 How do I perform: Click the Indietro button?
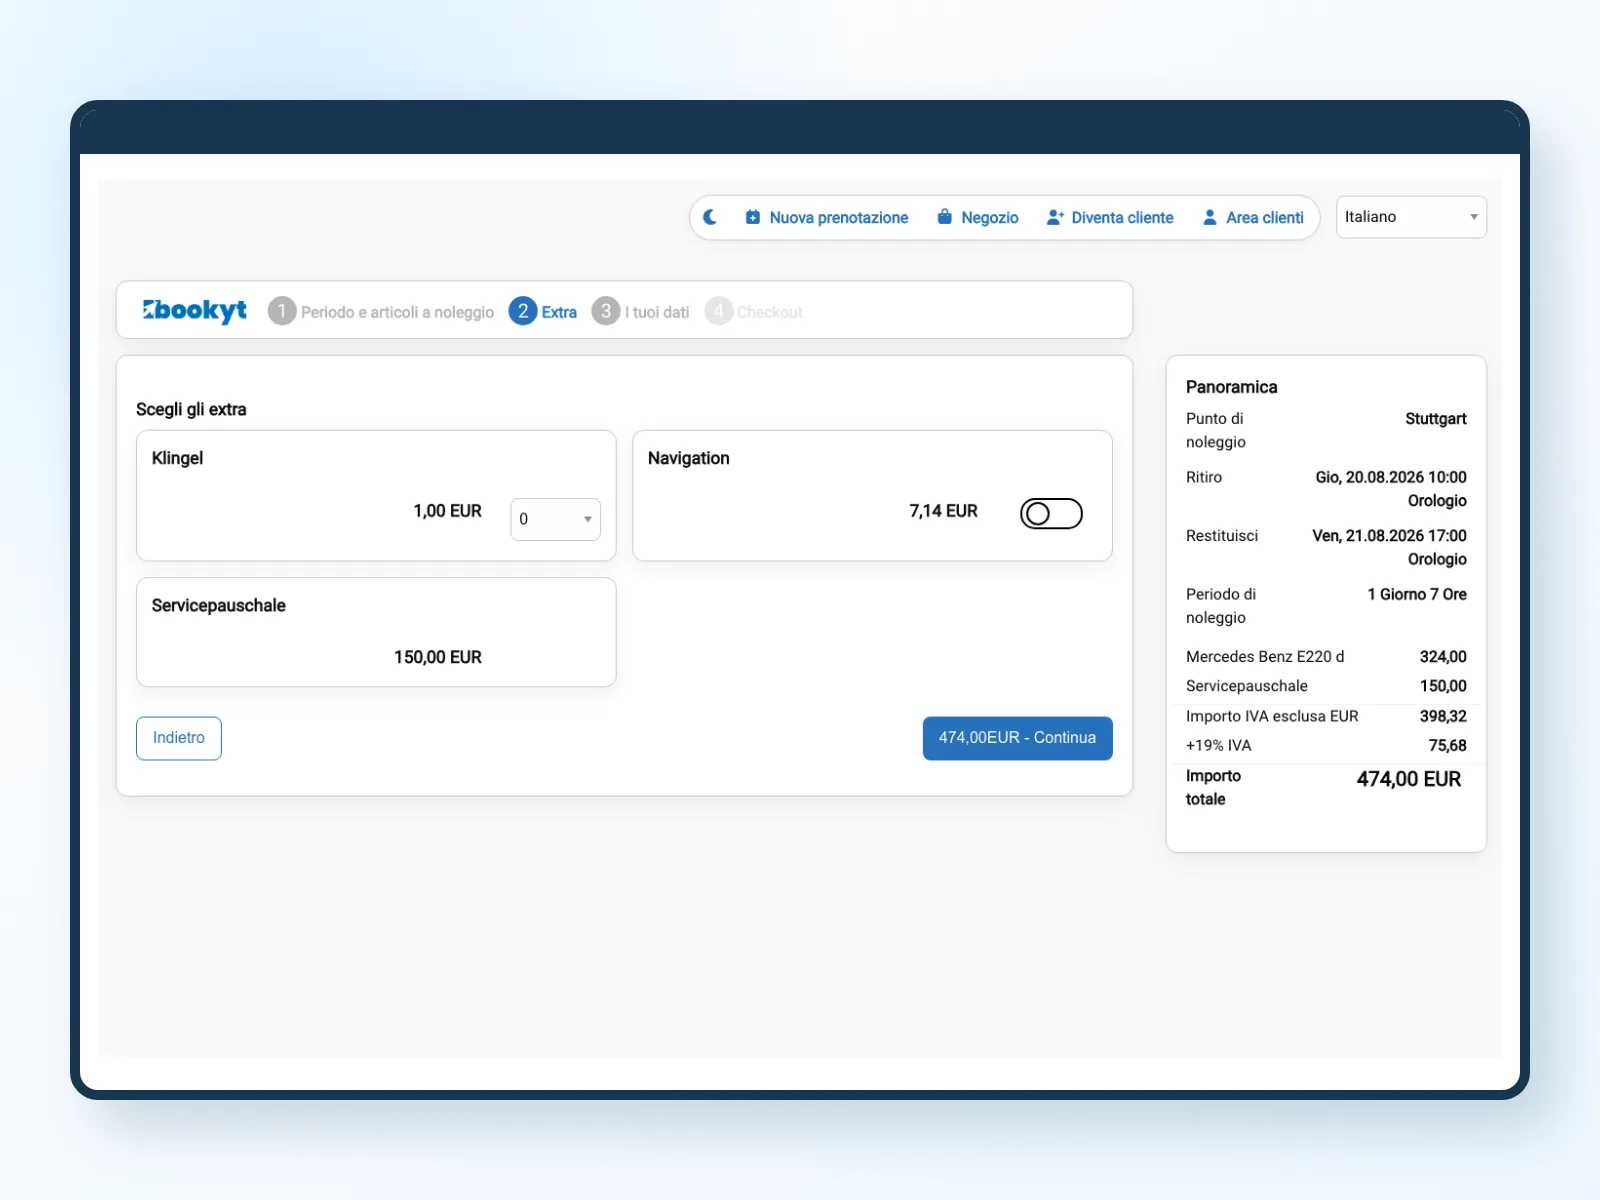tap(179, 738)
